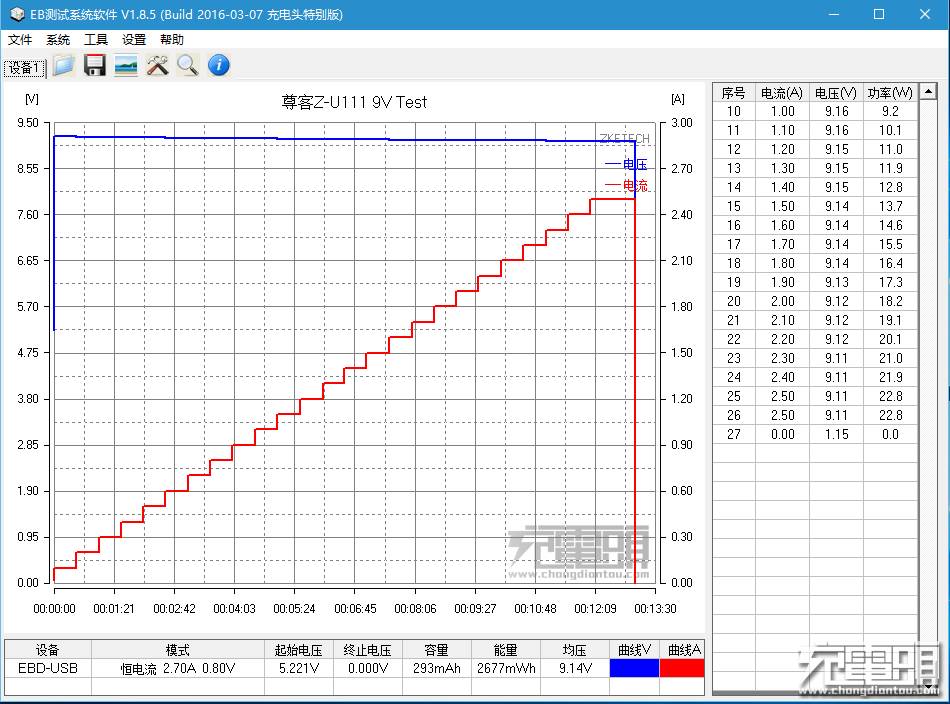
Task: Click current value 2.00 in row 20
Action: click(782, 301)
